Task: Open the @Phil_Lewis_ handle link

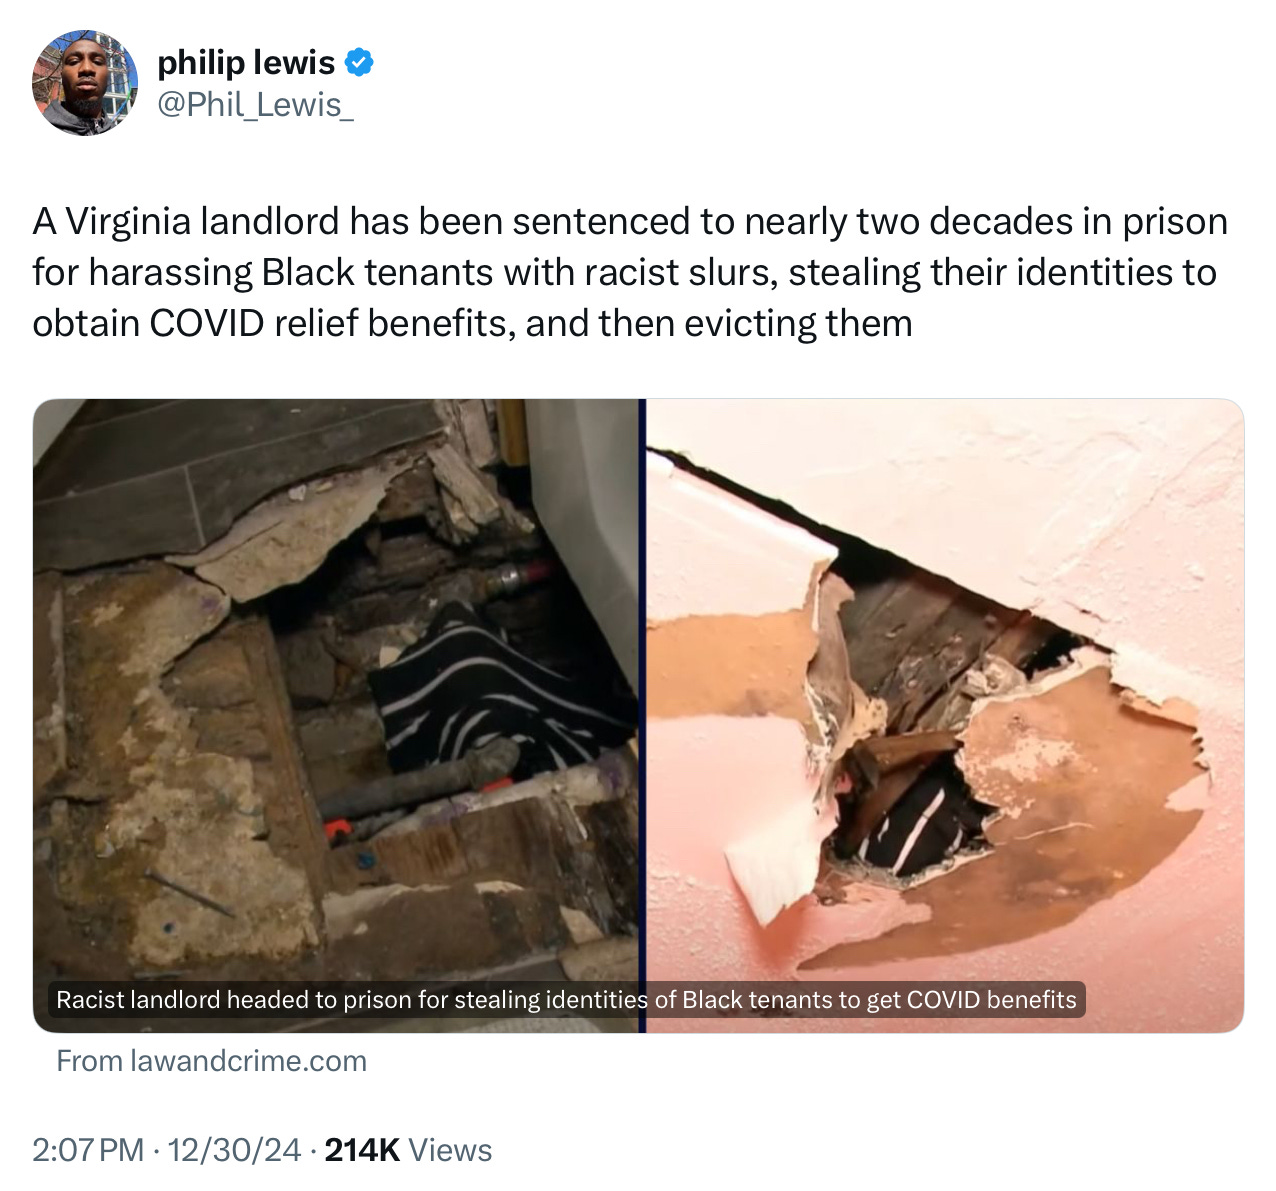Action: click(255, 104)
